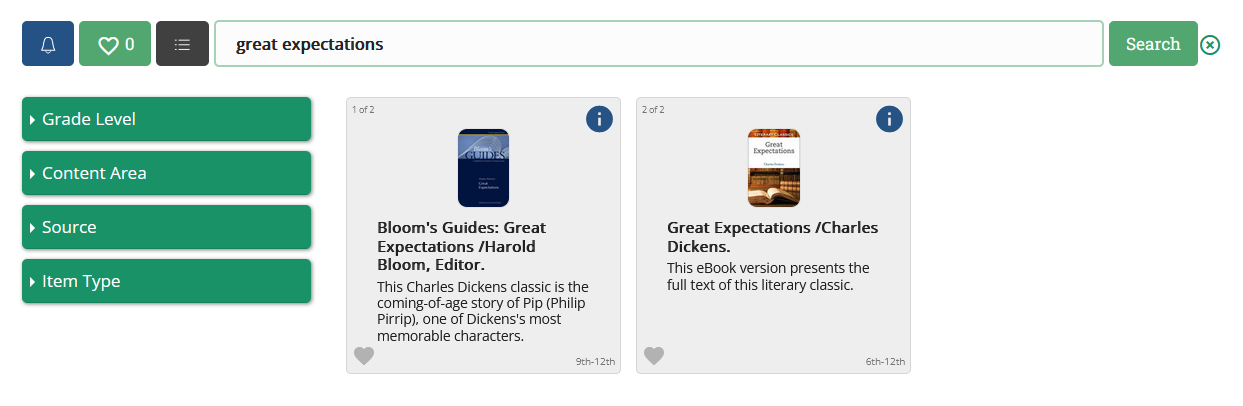Open the favorites heart counter
Image resolution: width=1243 pixels, height=406 pixels.
tap(115, 44)
